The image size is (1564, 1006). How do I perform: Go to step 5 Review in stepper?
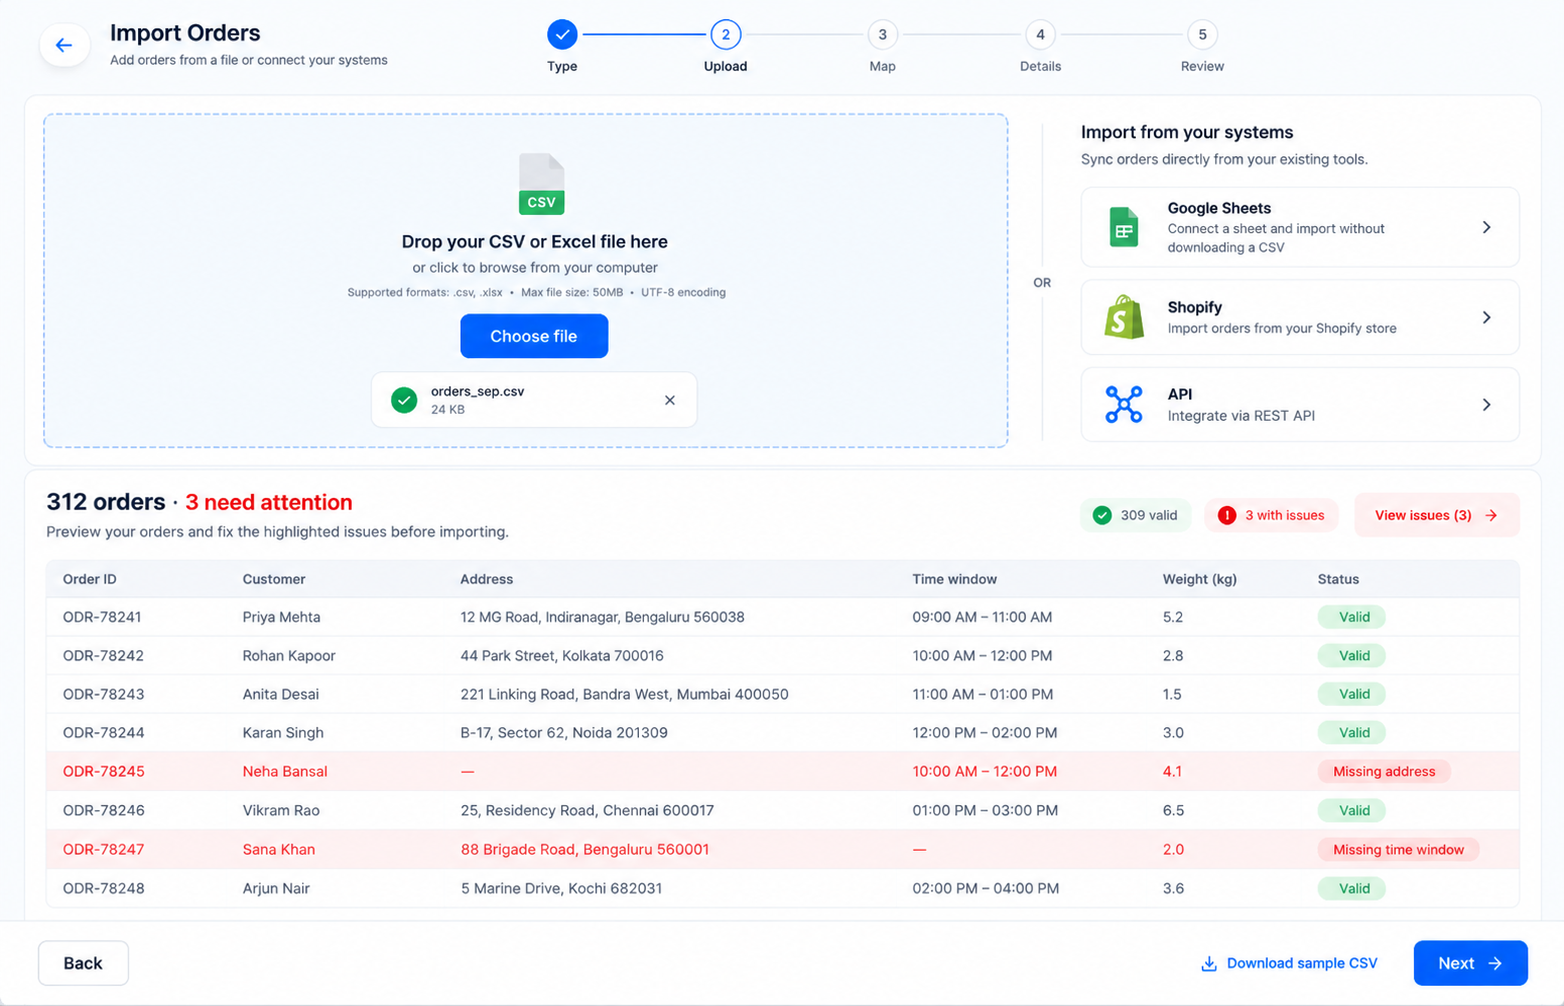pos(1202,35)
